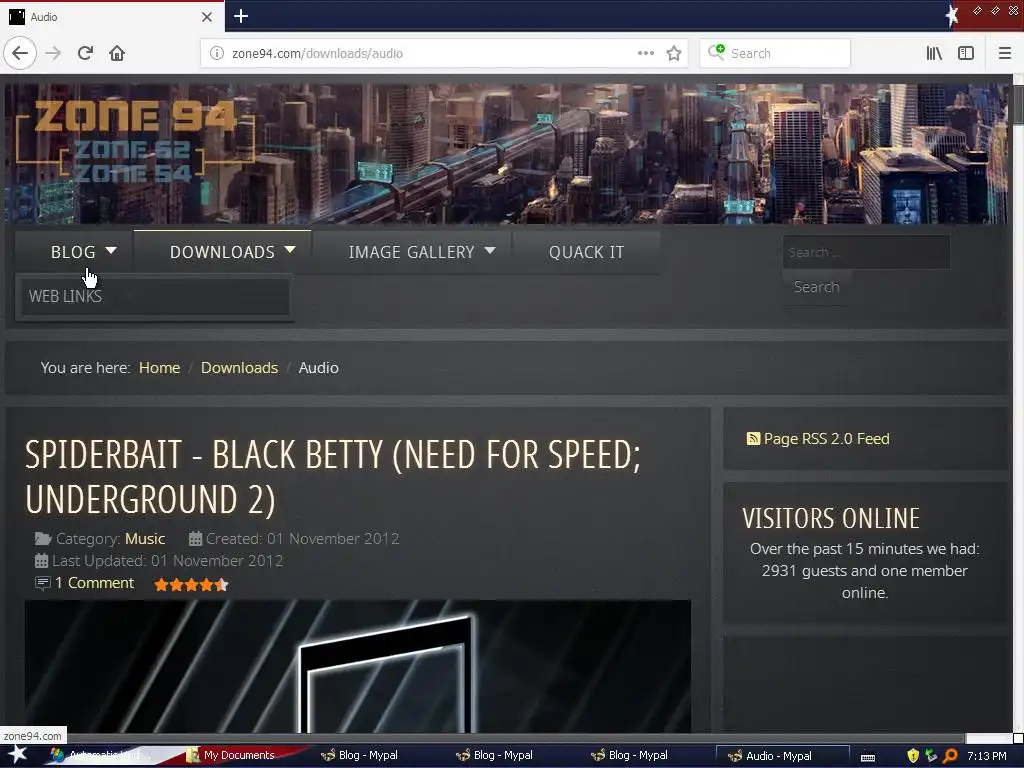
Task: Click the search engine magnifier icon
Action: 716,52
